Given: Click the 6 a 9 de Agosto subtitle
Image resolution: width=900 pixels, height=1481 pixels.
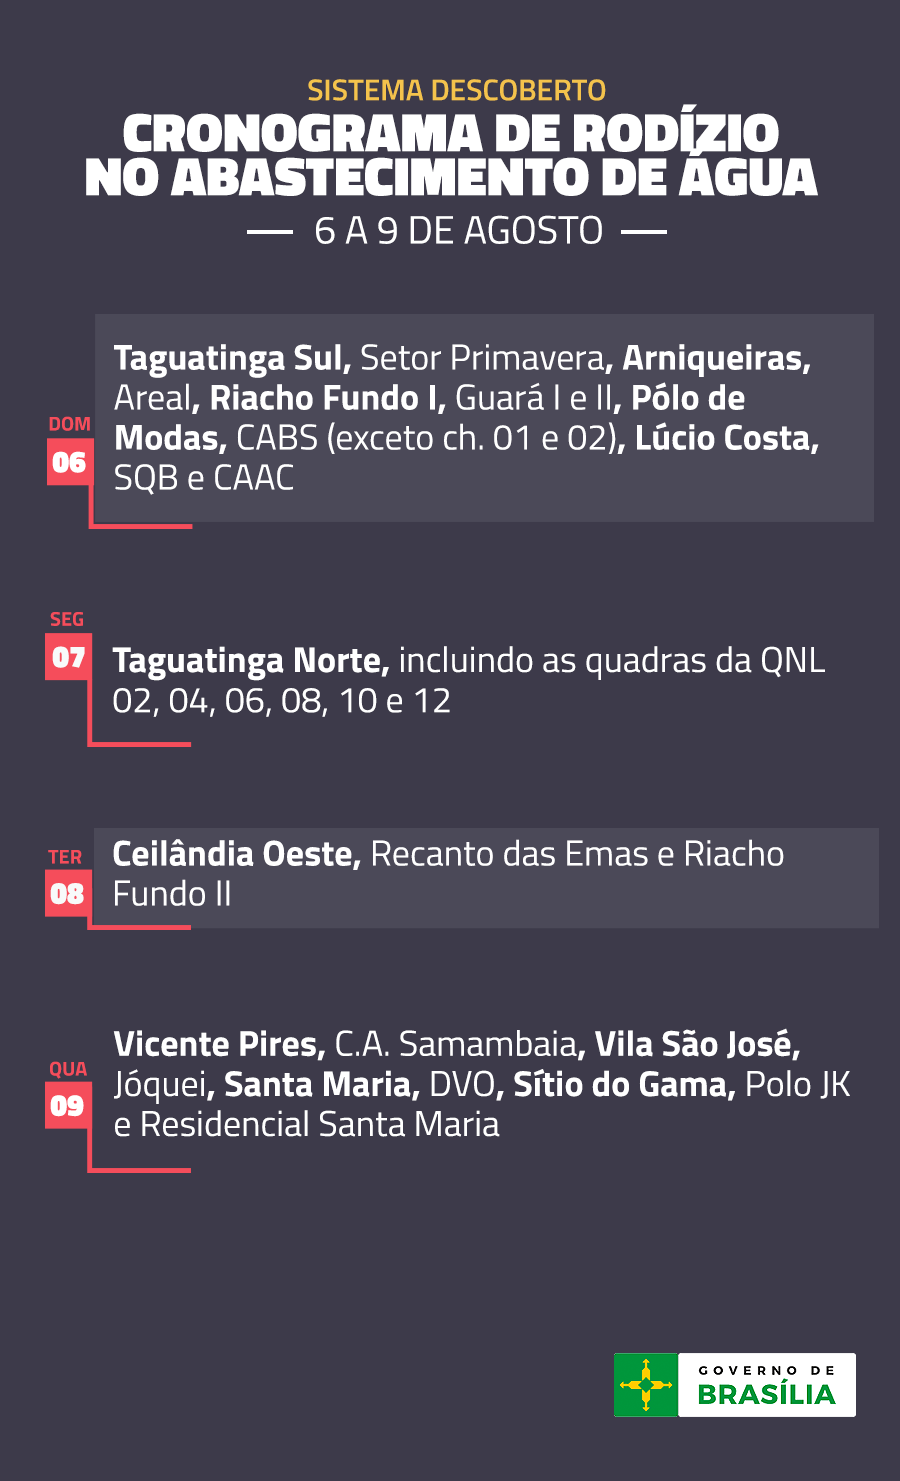Looking at the screenshot, I should tap(458, 231).
